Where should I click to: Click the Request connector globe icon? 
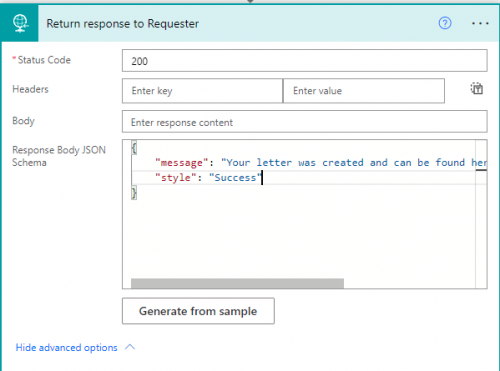click(20, 24)
